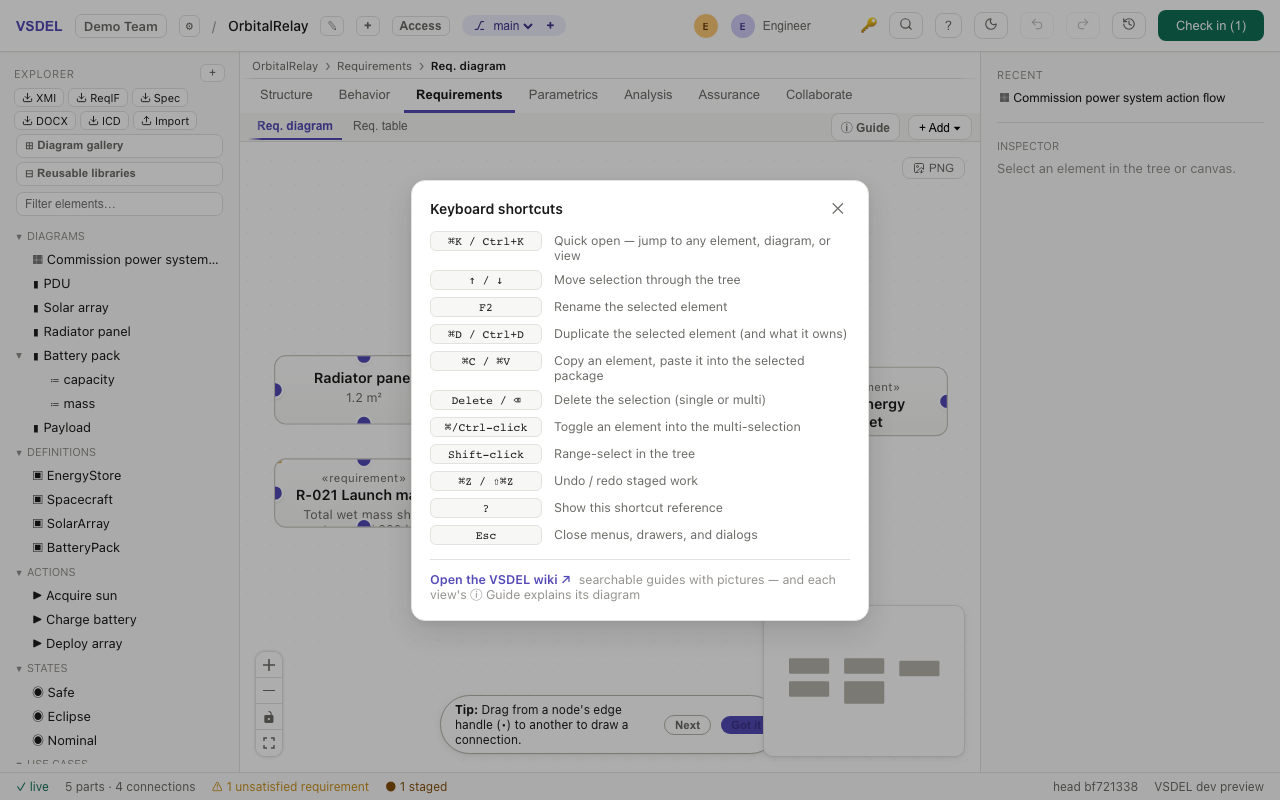Select mass attribute under Battery pack

point(79,404)
